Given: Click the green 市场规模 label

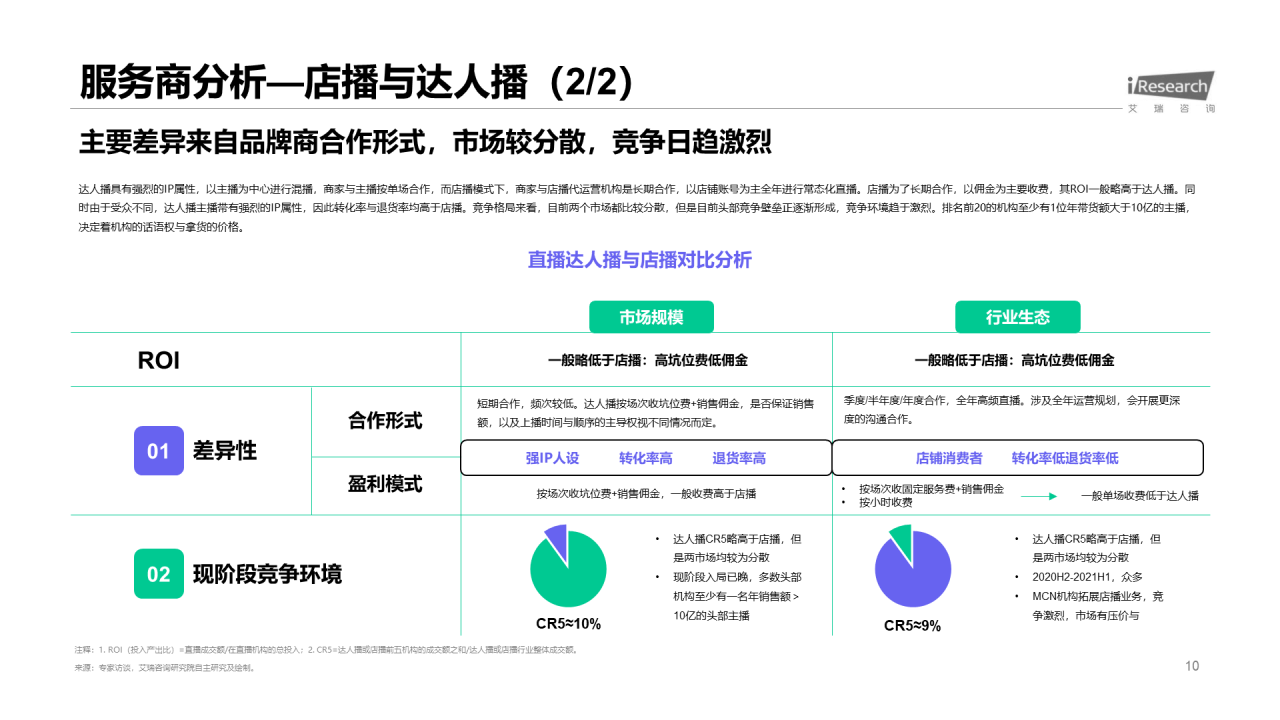Looking at the screenshot, I should (x=651, y=317).
